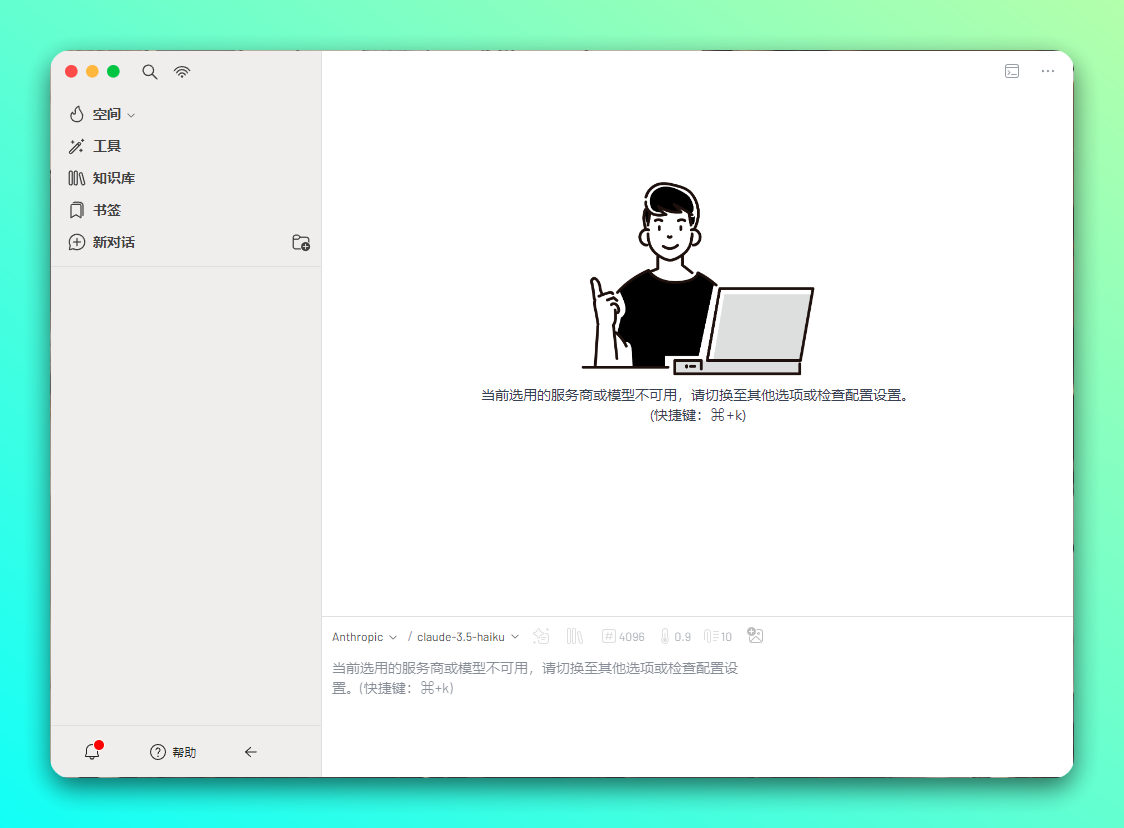Screen dimensions: 1124x828
Task: Close the window with red button
Action: pos(71,71)
